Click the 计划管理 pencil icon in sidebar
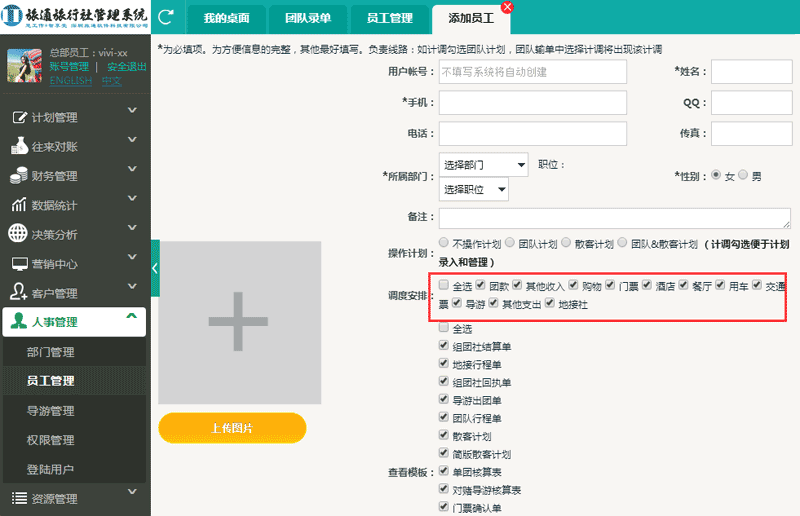The image size is (800, 516). coord(18,117)
